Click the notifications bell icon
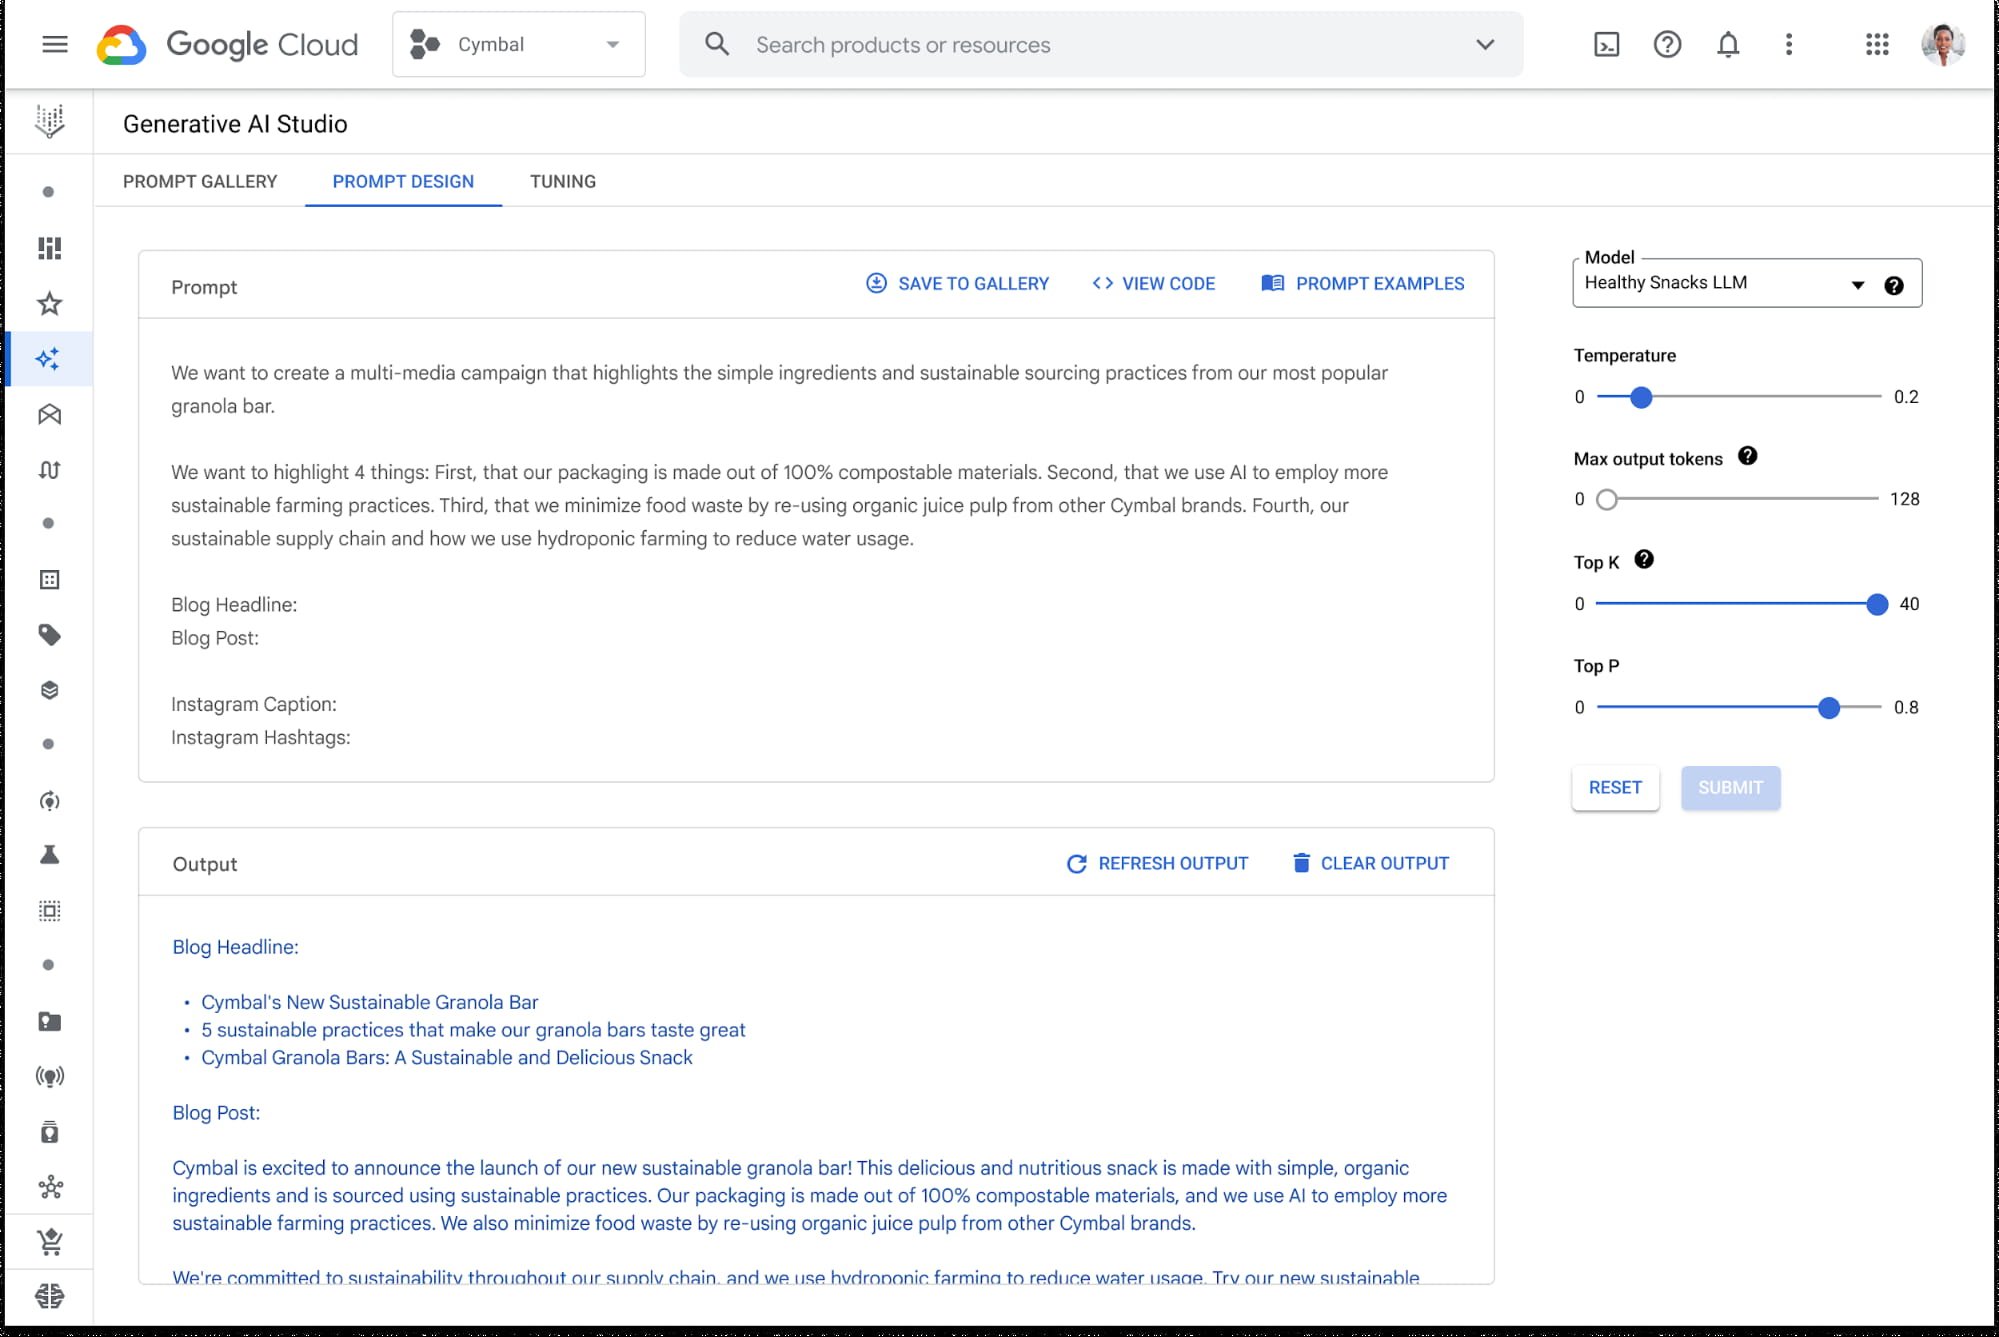The width and height of the screenshot is (1999, 1337). [x=1726, y=43]
